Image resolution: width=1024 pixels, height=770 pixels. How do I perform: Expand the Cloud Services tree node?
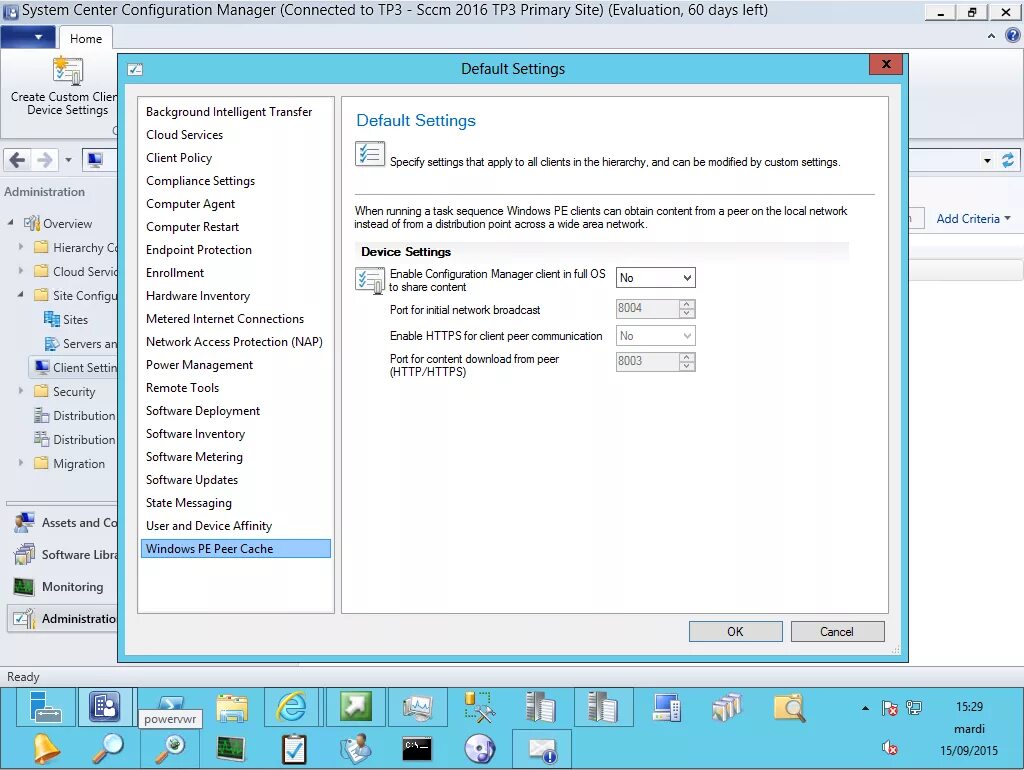(x=21, y=271)
